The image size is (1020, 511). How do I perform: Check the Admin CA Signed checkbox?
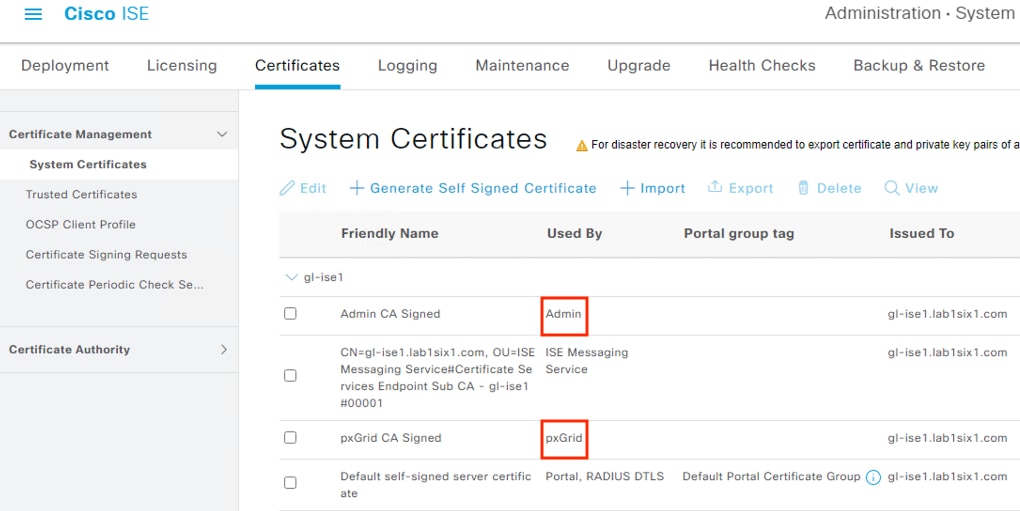click(x=290, y=314)
